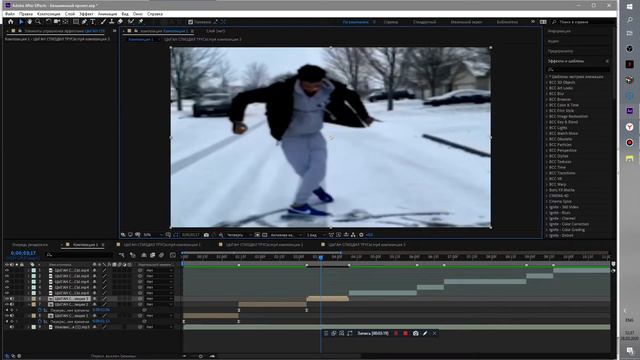This screenshot has height=360, width=640.
Task: Select the Roto Brush tool
Action: pyautogui.click(x=131, y=22)
